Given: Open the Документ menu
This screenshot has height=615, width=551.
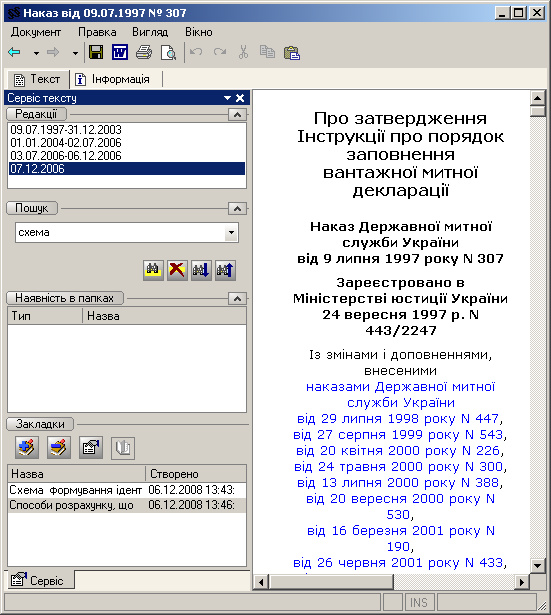Looking at the screenshot, I should coord(36,32).
